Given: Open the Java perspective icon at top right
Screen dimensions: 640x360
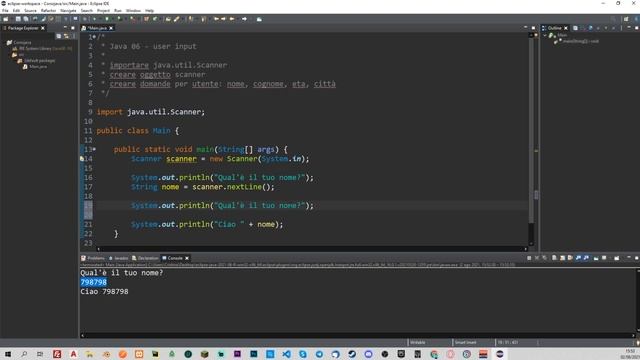Looking at the screenshot, I should pyautogui.click(x=637, y=19).
